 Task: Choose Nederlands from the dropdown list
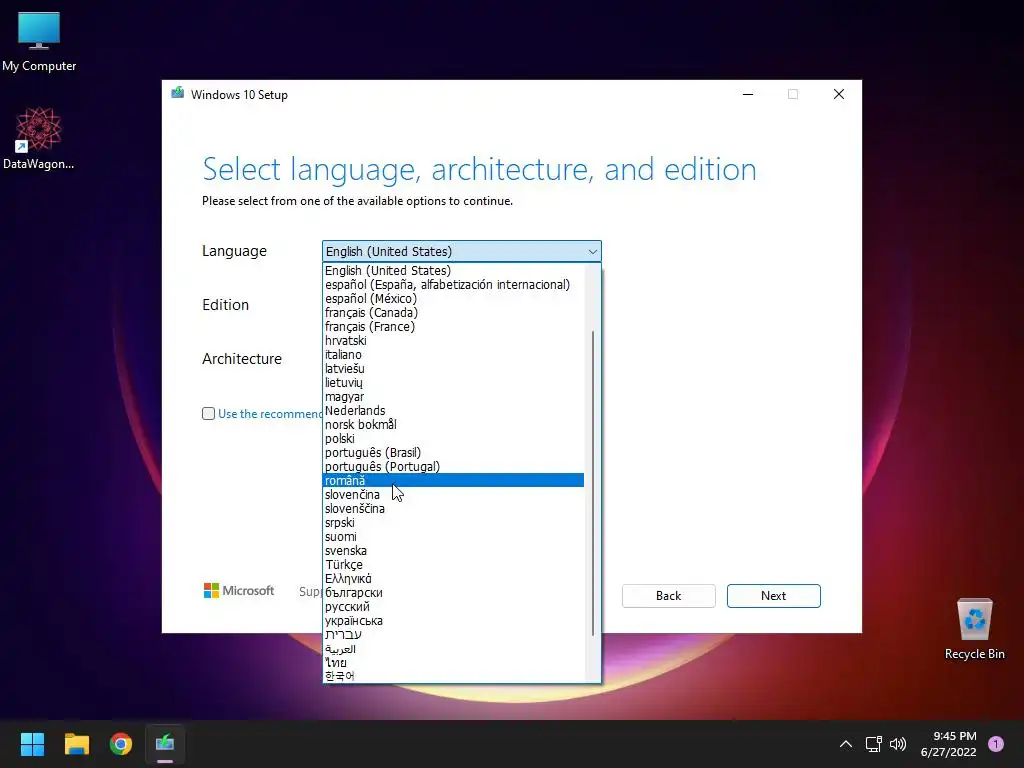coord(453,411)
